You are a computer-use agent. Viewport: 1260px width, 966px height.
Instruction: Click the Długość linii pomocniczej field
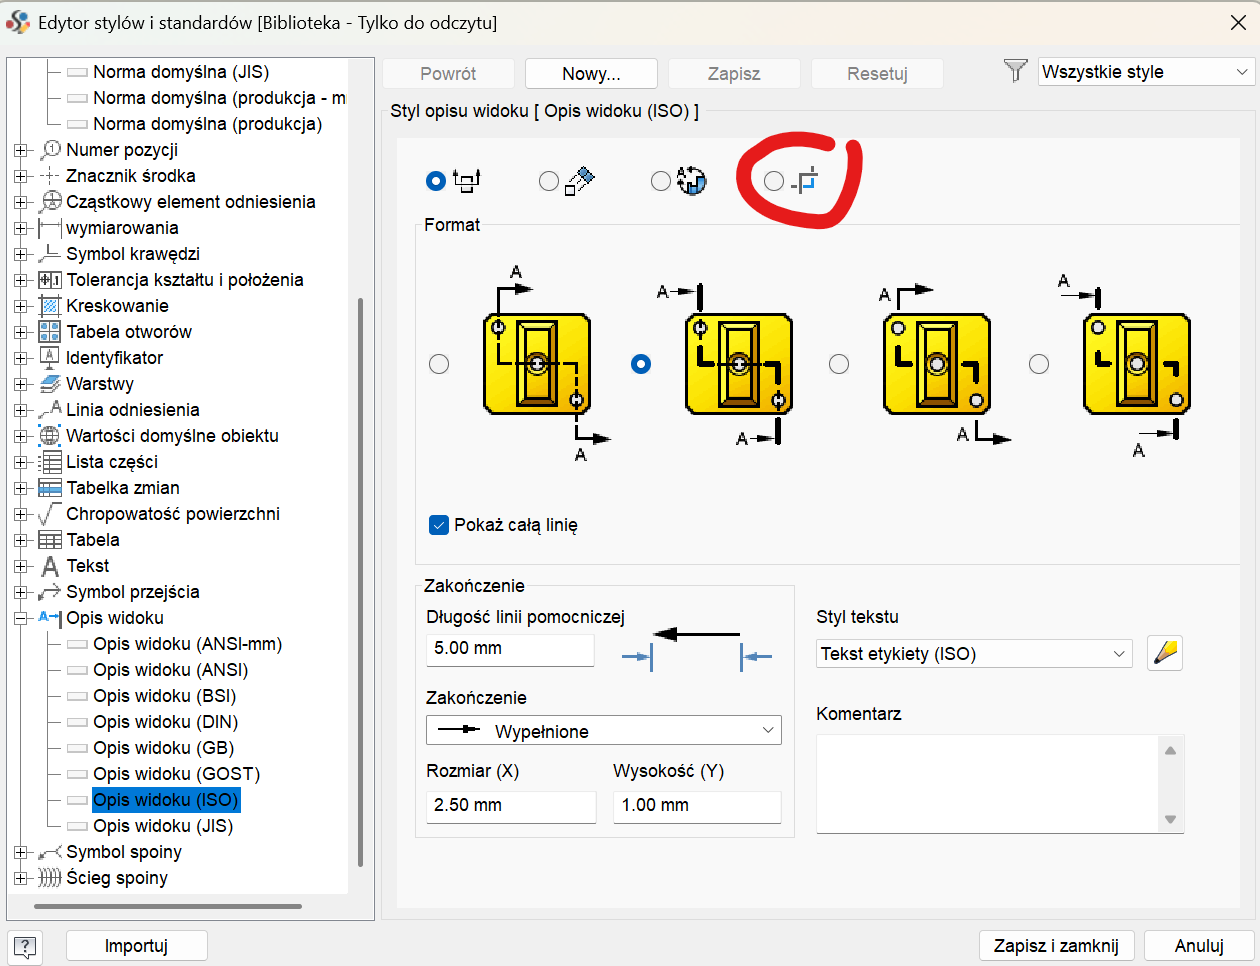coord(510,649)
